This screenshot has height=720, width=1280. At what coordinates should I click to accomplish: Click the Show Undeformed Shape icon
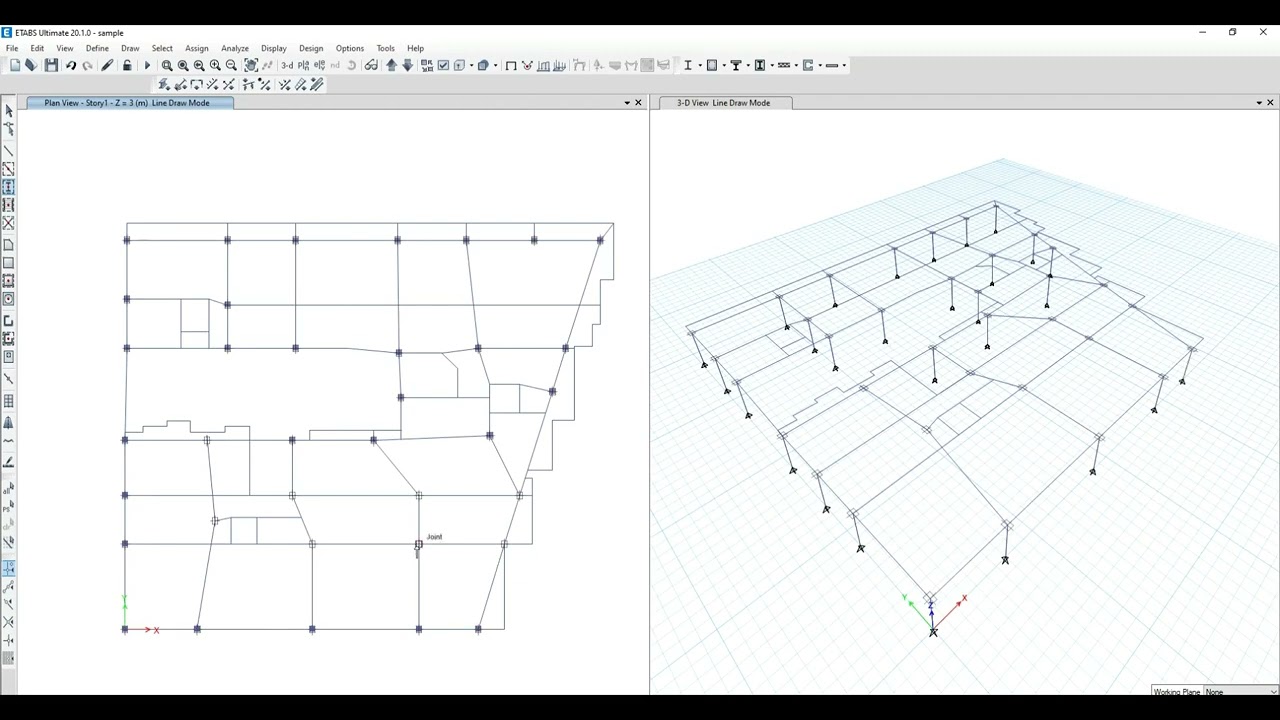click(511, 65)
